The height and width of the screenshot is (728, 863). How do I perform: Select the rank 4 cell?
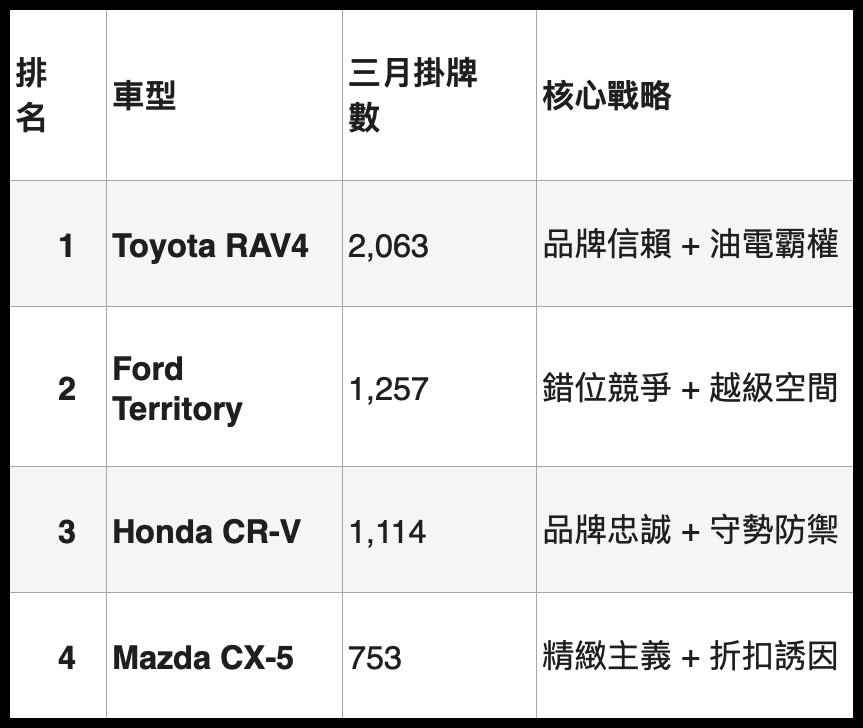pos(66,658)
